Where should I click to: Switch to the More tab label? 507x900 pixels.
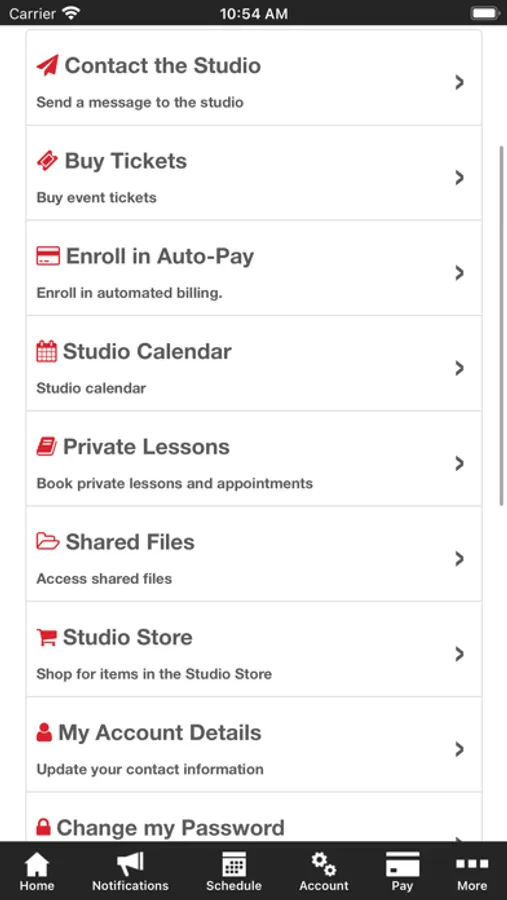coord(472,886)
